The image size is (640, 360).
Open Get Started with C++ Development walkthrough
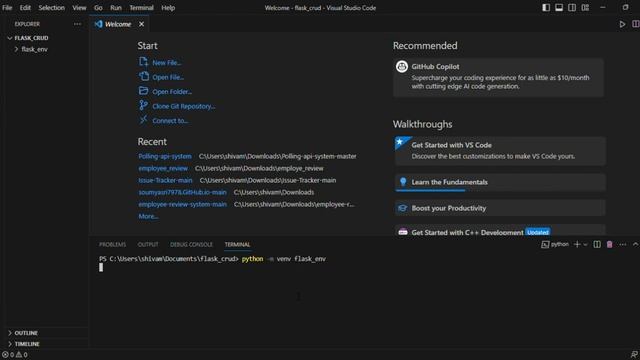click(500, 230)
